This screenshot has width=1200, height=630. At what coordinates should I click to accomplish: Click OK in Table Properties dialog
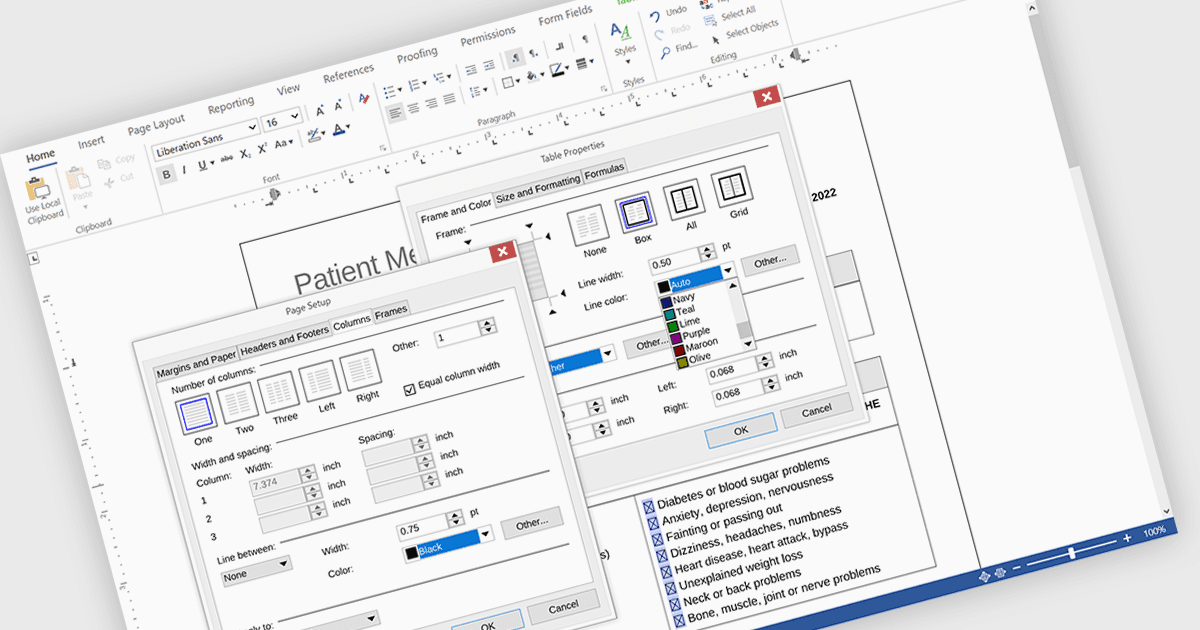click(741, 431)
